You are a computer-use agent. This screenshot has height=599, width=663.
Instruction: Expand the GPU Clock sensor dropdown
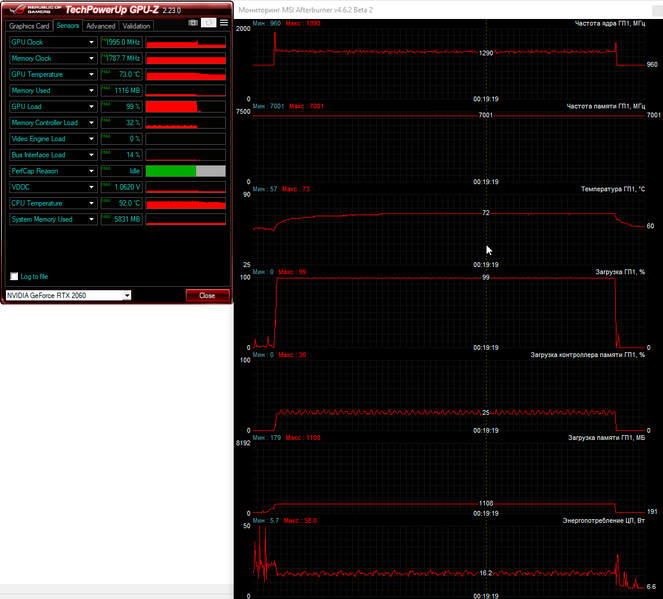point(91,42)
